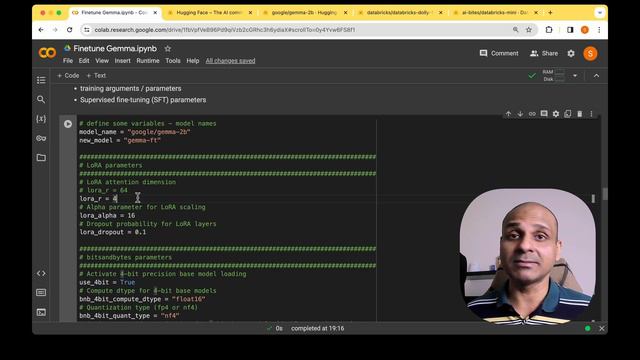Click the Colab CO logo
Image resolution: width=640 pixels, height=360 pixels.
(47, 53)
